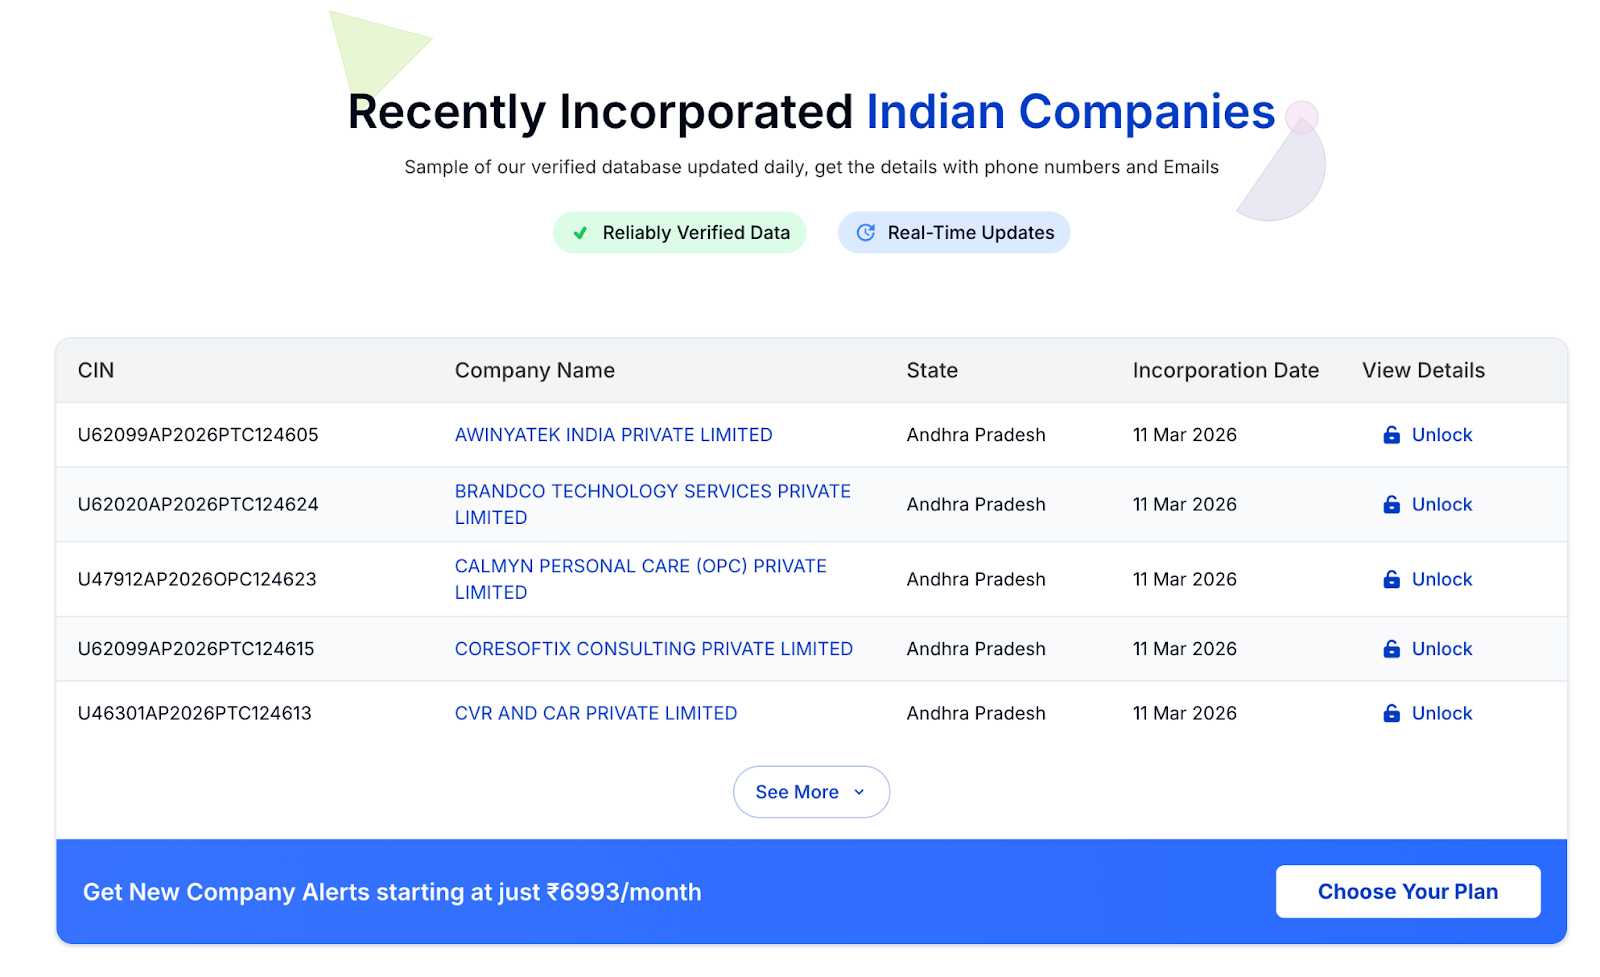
Task: Click the refresh clock icon on Real-Time Updates
Action: pos(866,233)
